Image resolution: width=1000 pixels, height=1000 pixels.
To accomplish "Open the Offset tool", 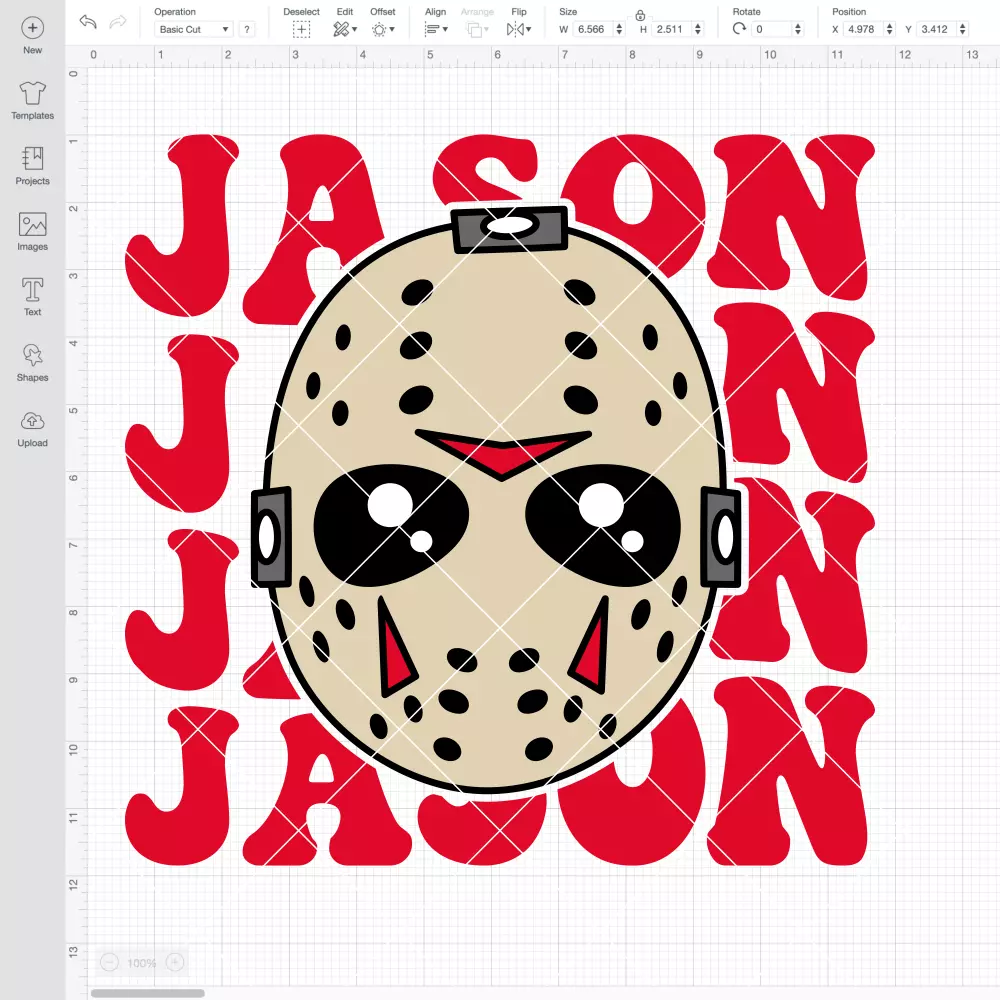I will [383, 29].
